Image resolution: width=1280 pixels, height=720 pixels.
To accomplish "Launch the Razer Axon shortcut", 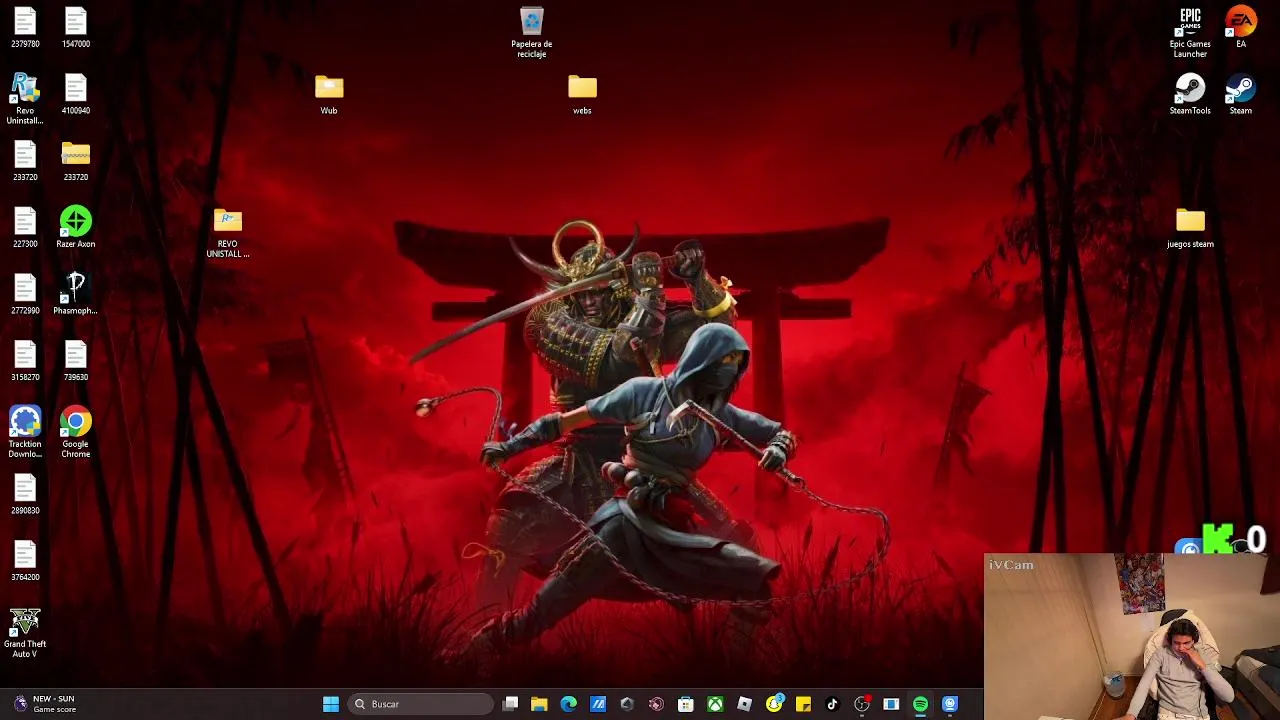I will (76, 227).
